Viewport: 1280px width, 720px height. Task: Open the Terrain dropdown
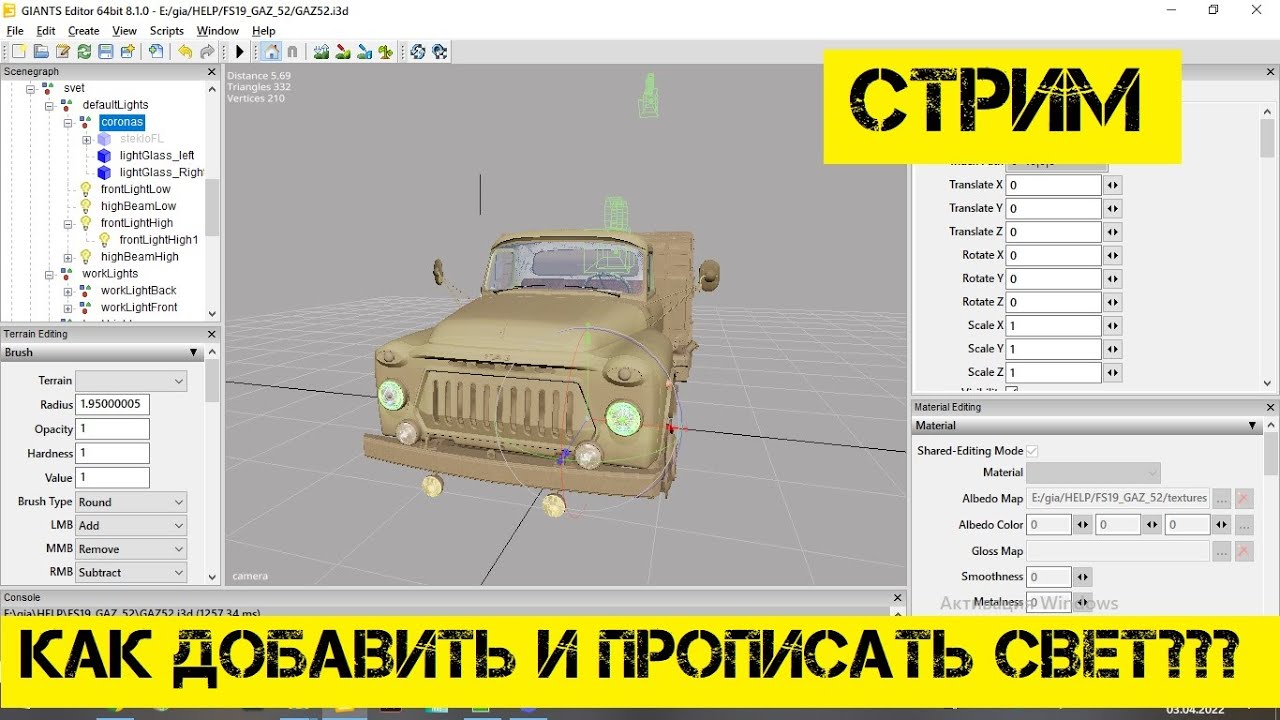[131, 381]
